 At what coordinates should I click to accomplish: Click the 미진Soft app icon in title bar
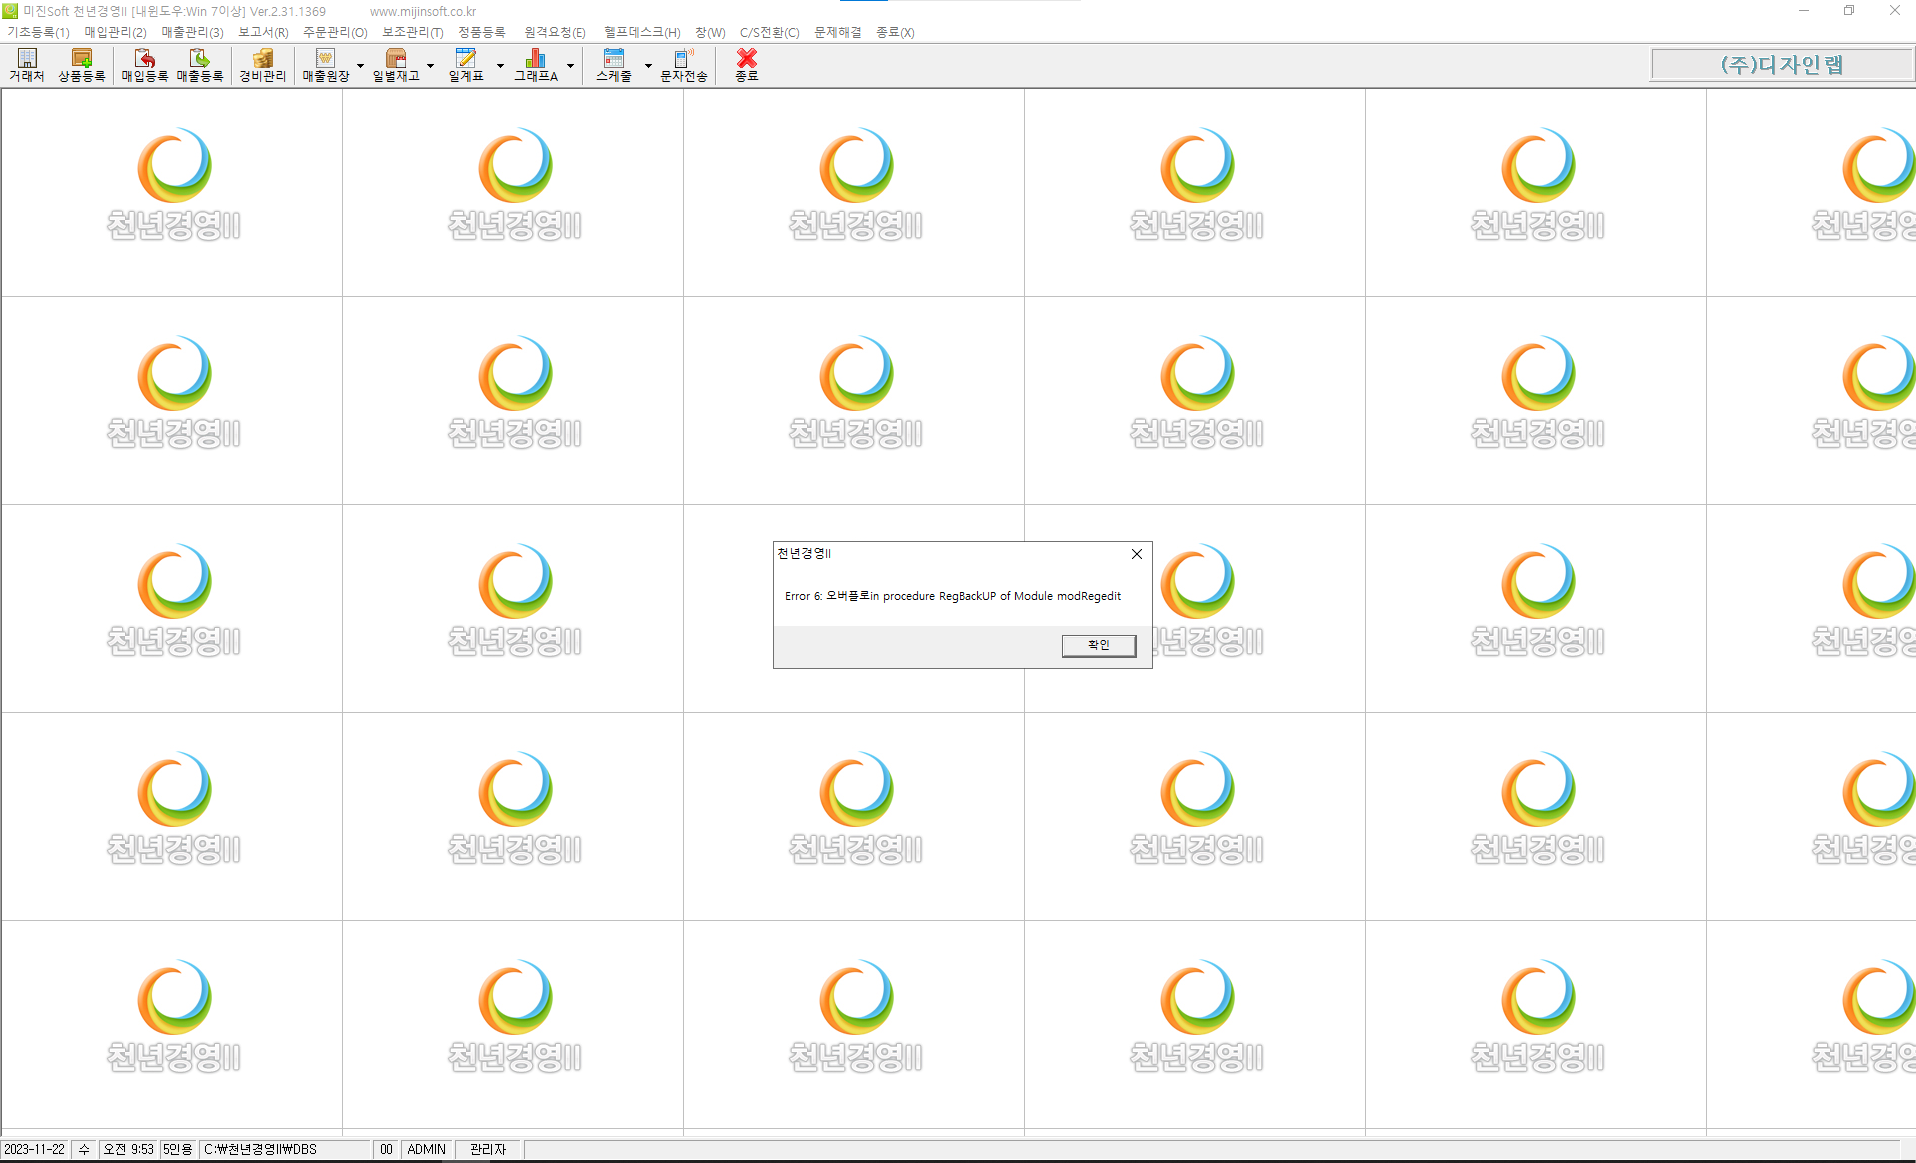[10, 11]
